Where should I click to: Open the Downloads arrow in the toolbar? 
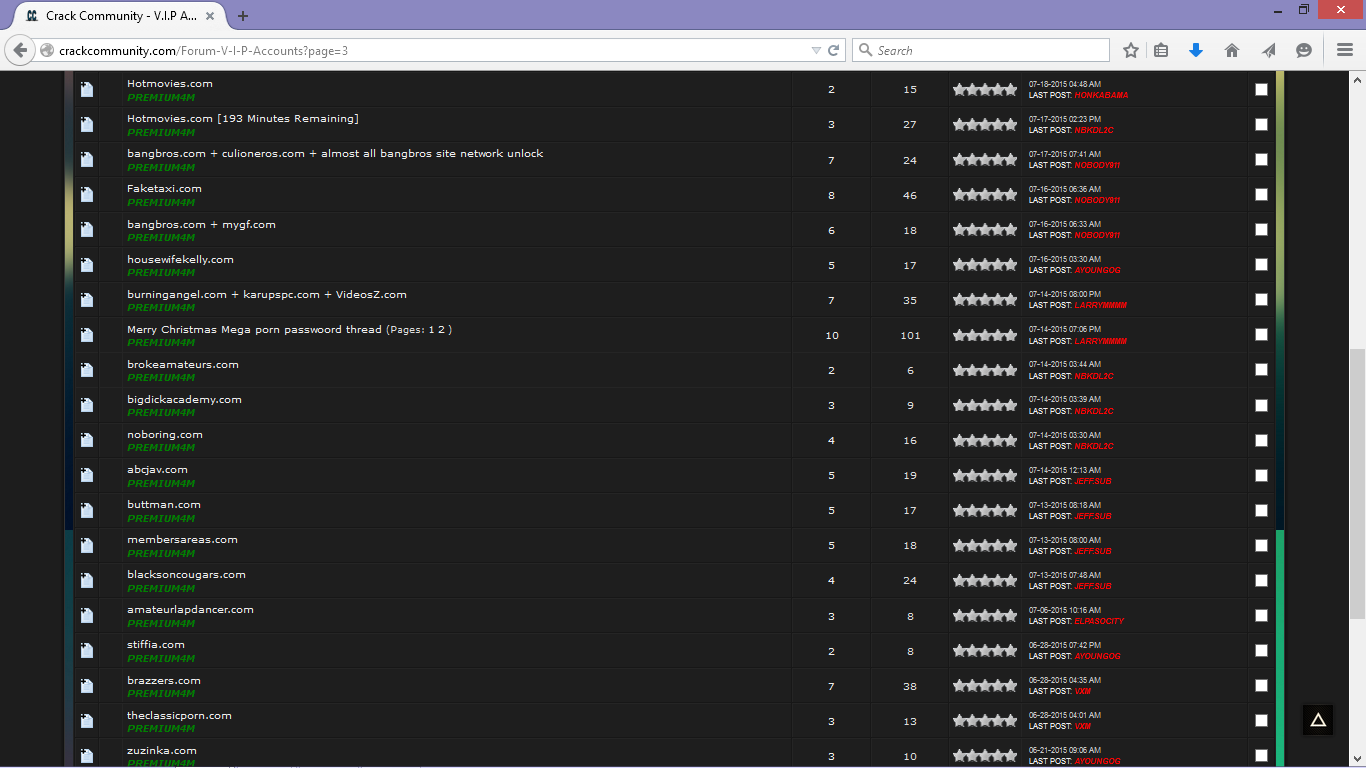[1196, 50]
